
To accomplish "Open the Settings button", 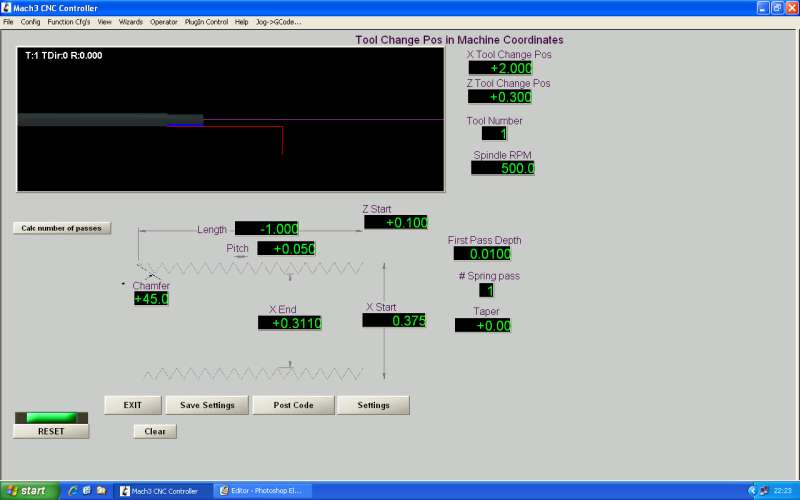I will (373, 405).
